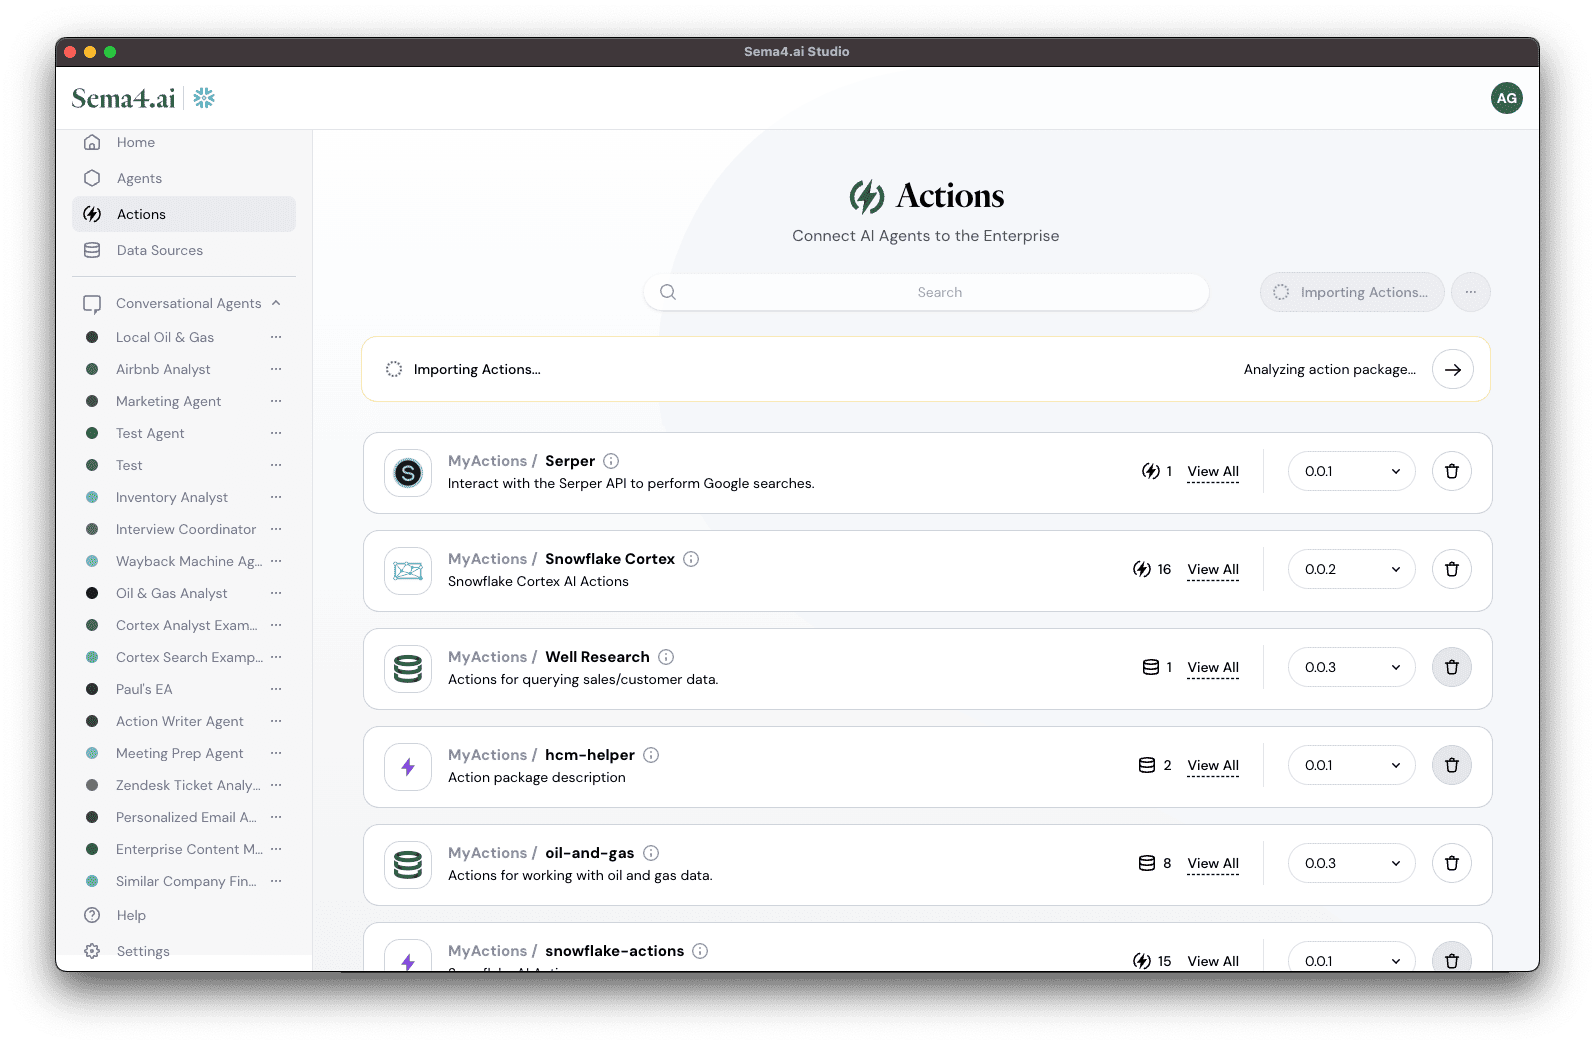Screen dimensions: 1595x1045
Task: Click info icon next to Snowflake Cortex
Action: (691, 559)
